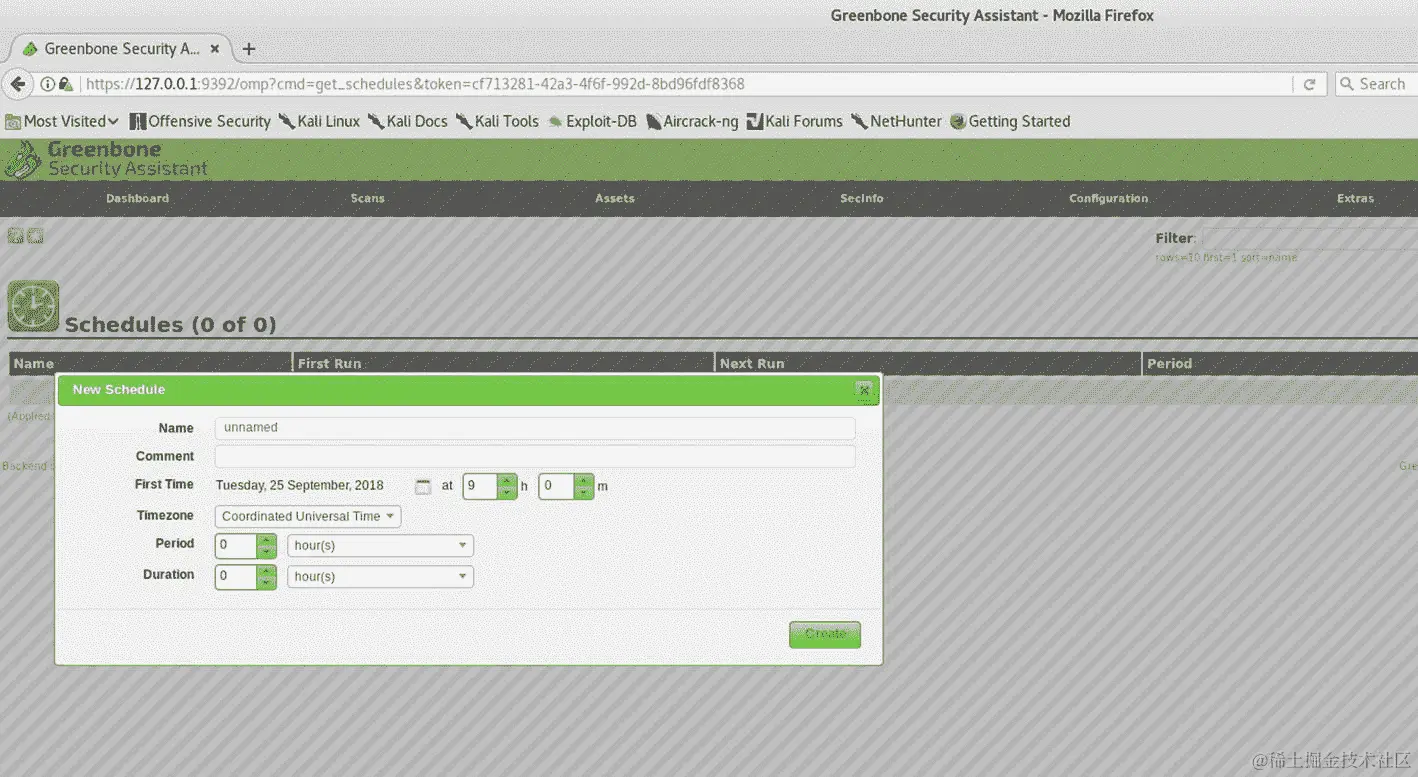Click the Create button
This screenshot has width=1418, height=777.
825,634
